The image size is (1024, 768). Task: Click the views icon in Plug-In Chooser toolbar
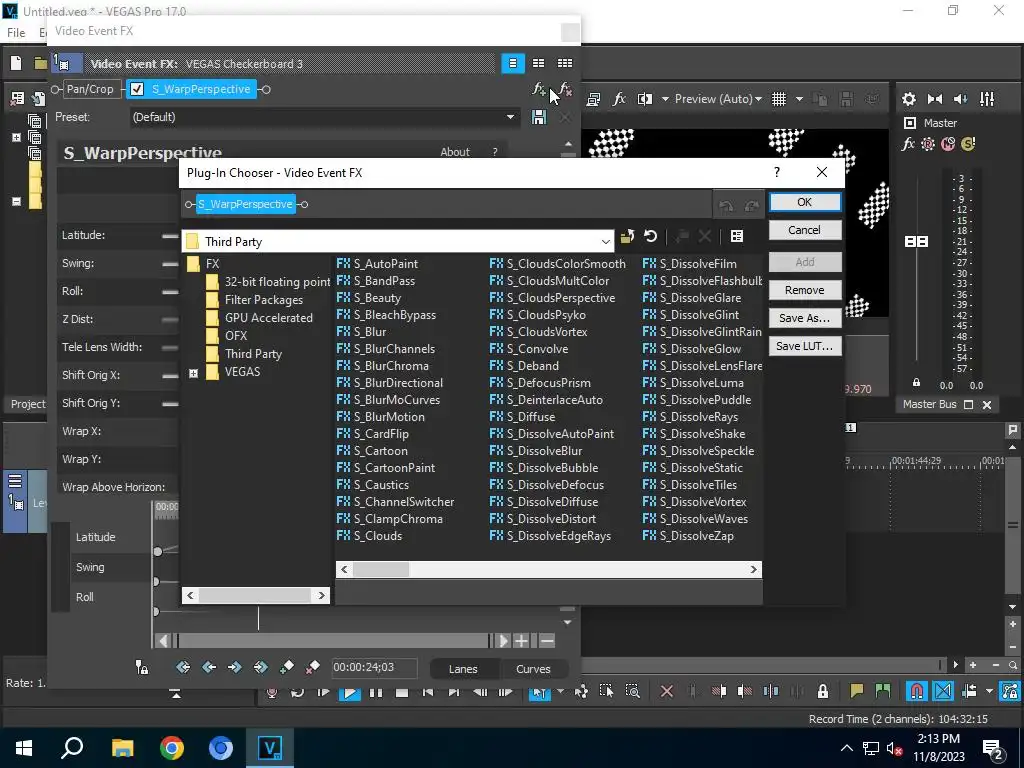(x=737, y=236)
